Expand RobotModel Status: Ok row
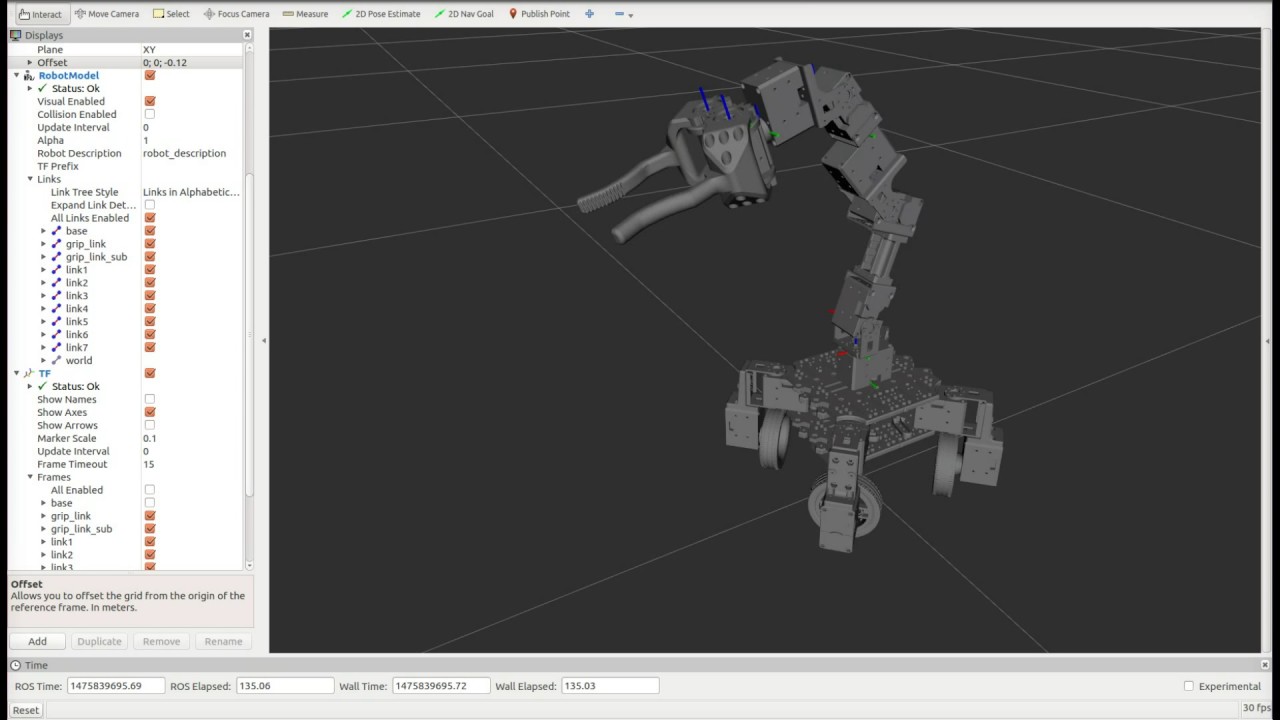 (30, 89)
